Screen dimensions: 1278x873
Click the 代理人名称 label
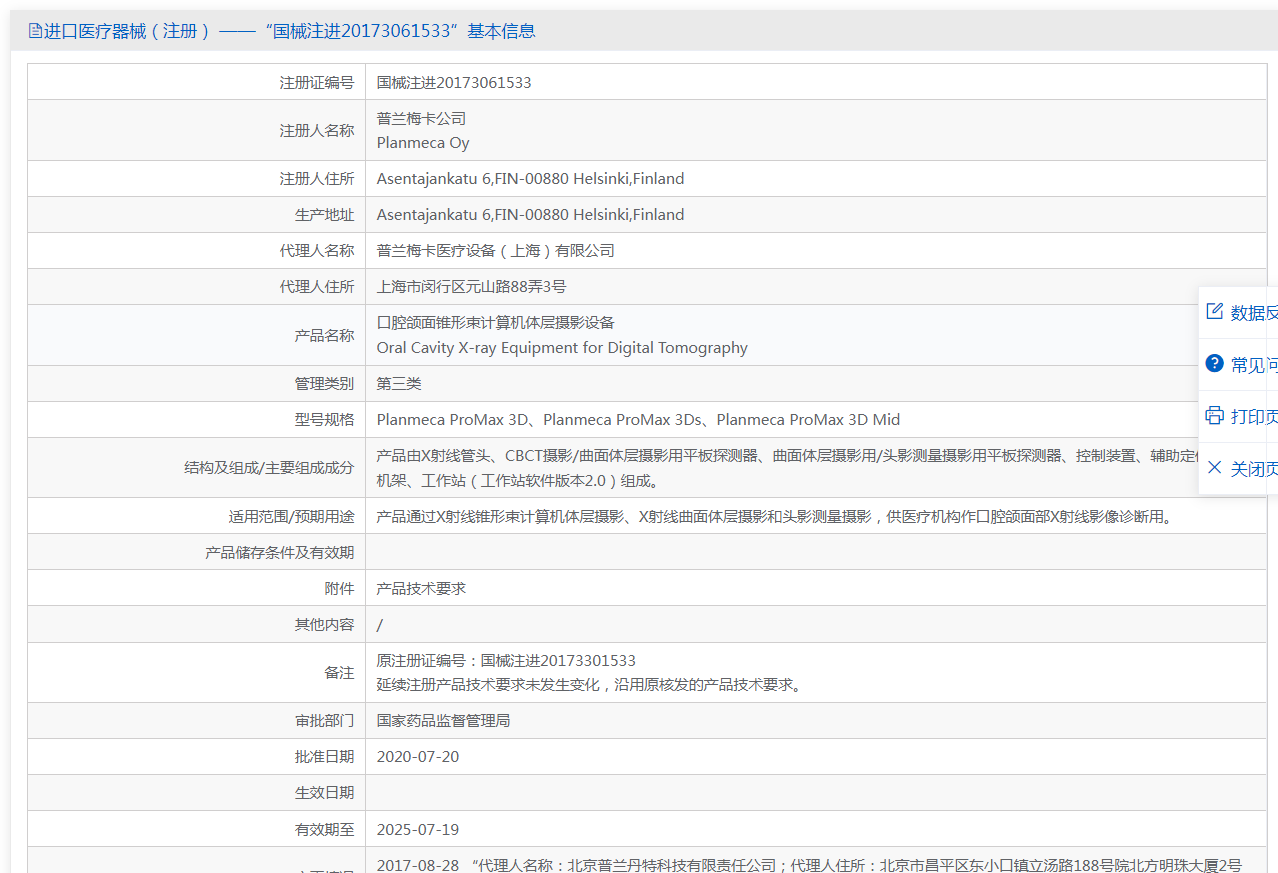[x=316, y=251]
